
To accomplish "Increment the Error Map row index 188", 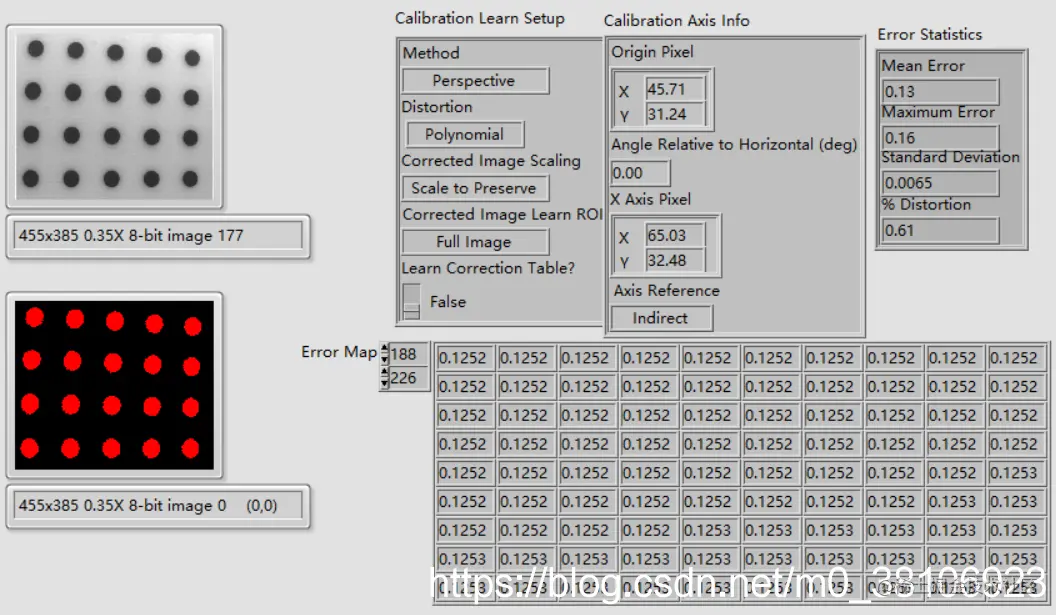I will pyautogui.click(x=385, y=349).
